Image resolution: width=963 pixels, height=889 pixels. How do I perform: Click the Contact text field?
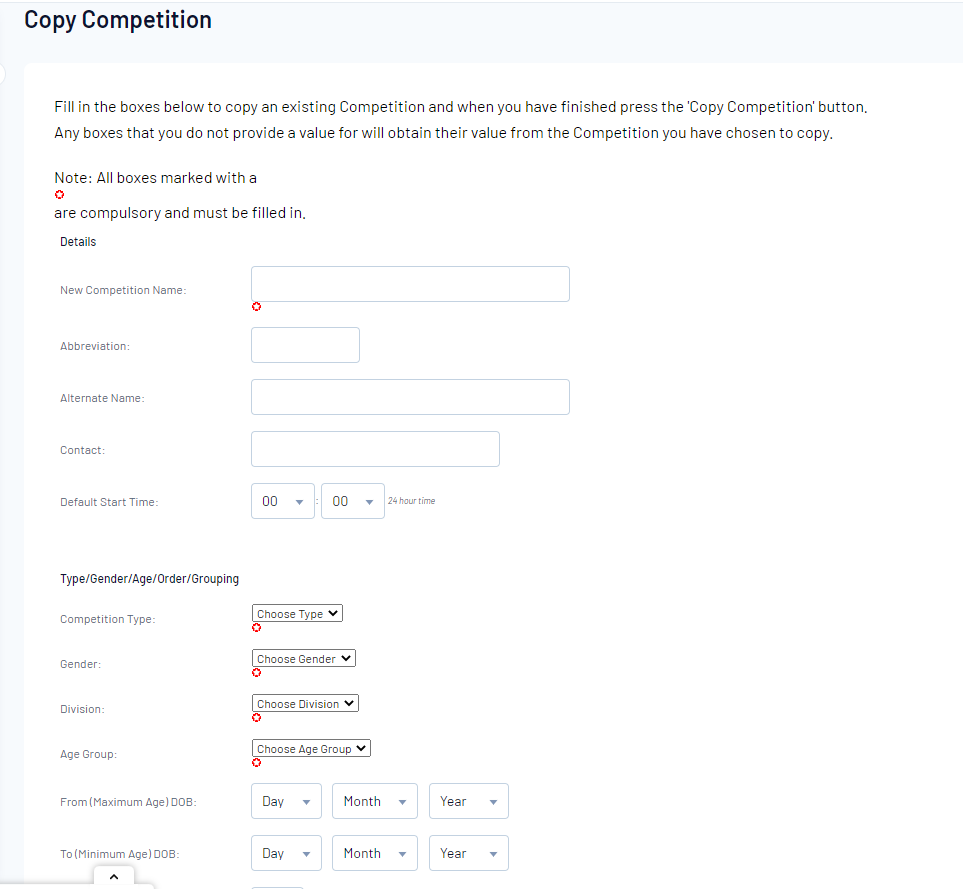[375, 449]
